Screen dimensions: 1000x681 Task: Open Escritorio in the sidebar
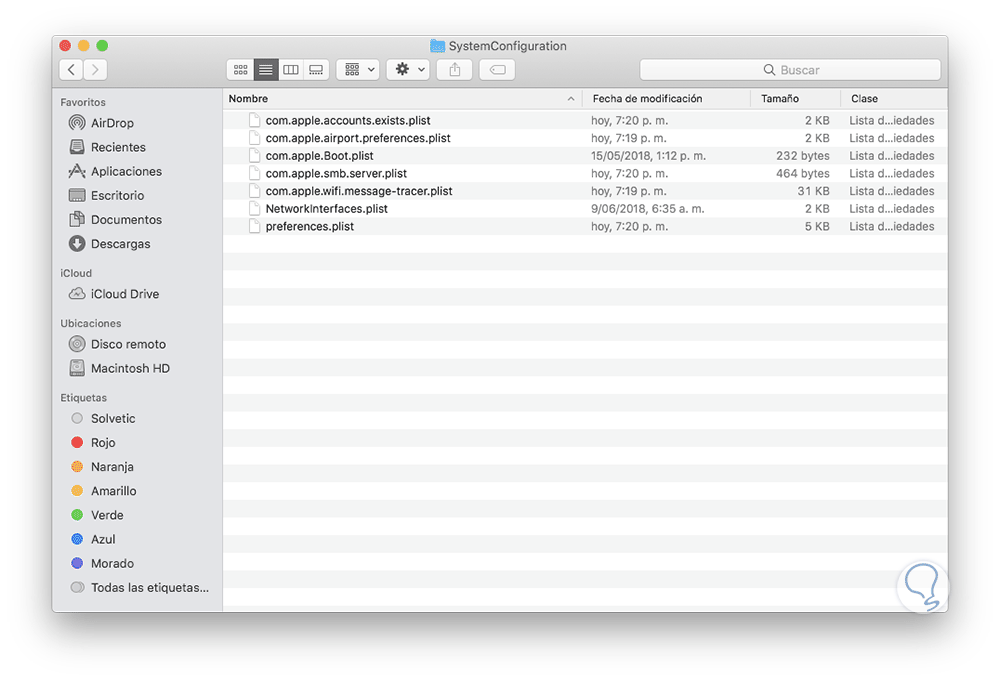(138, 196)
